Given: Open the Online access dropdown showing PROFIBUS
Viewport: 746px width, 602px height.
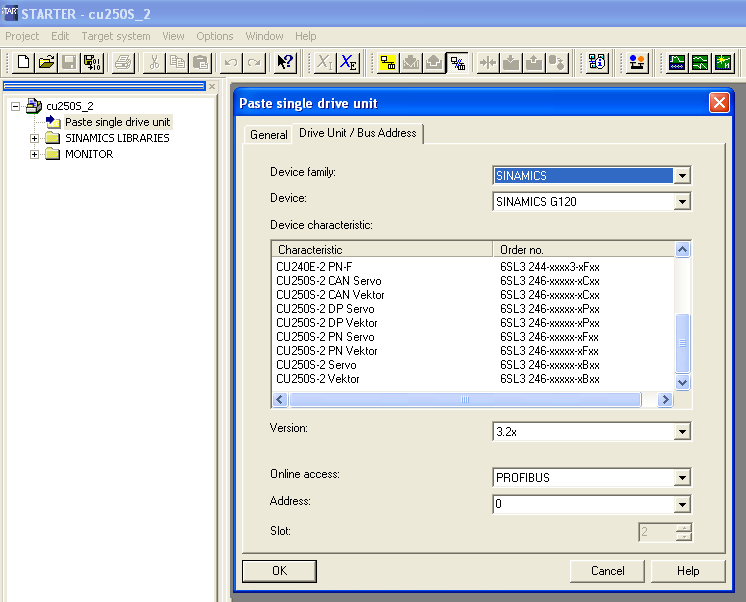Looking at the screenshot, I should tap(682, 477).
